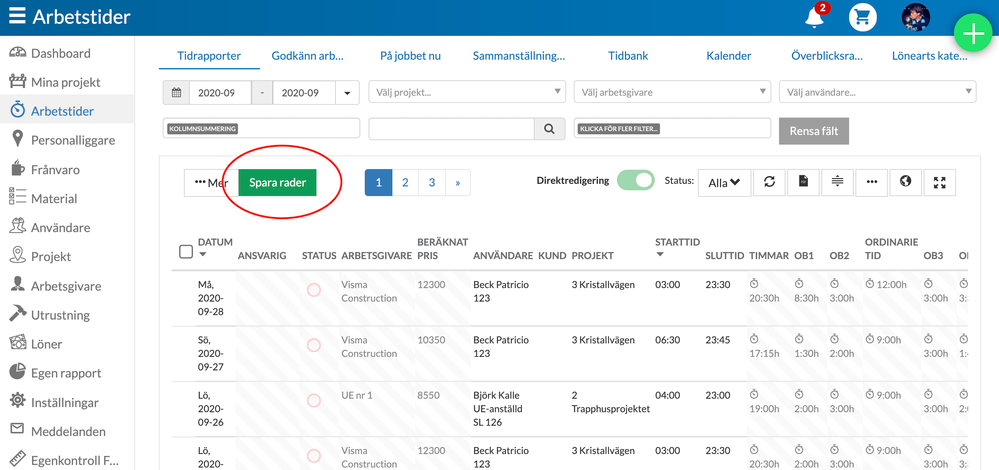Open Inställningar in the sidebar
This screenshot has width=999, height=470.
click(x=66, y=402)
